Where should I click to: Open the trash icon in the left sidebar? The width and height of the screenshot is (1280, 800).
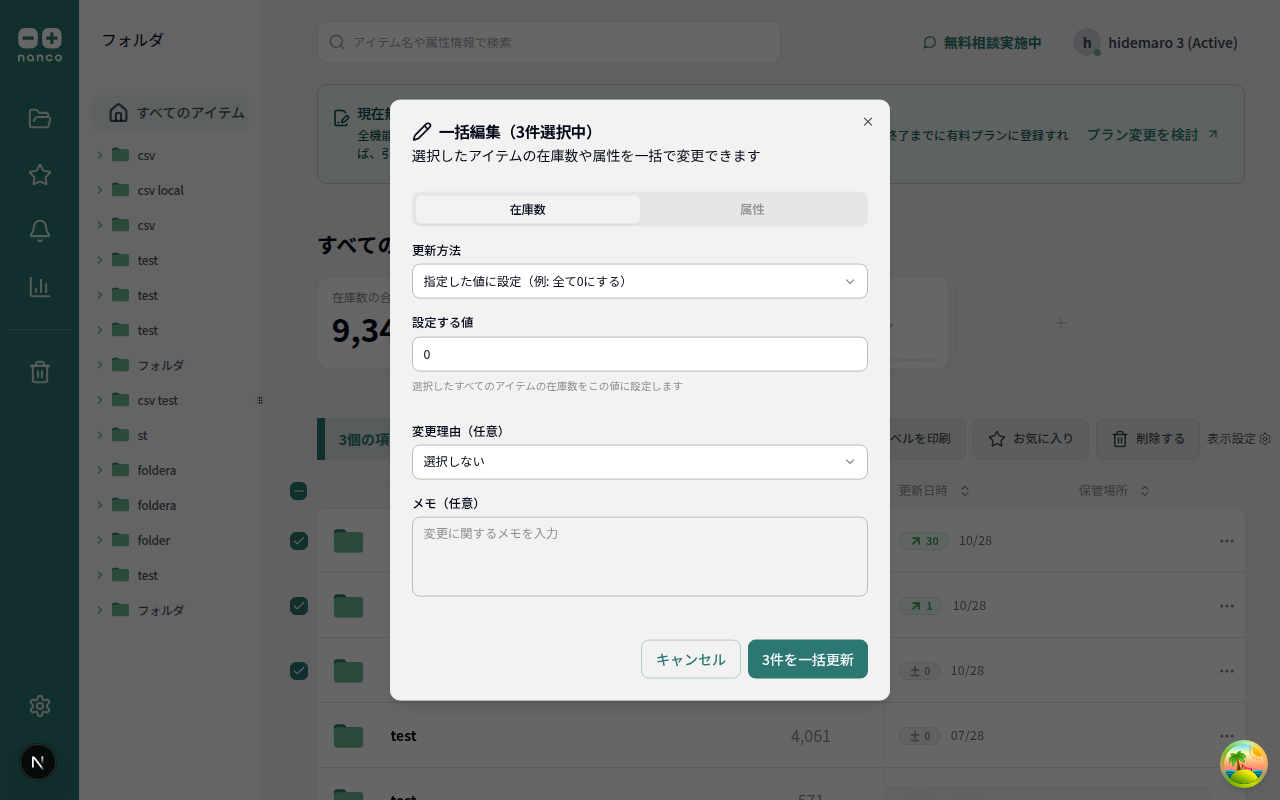click(39, 371)
